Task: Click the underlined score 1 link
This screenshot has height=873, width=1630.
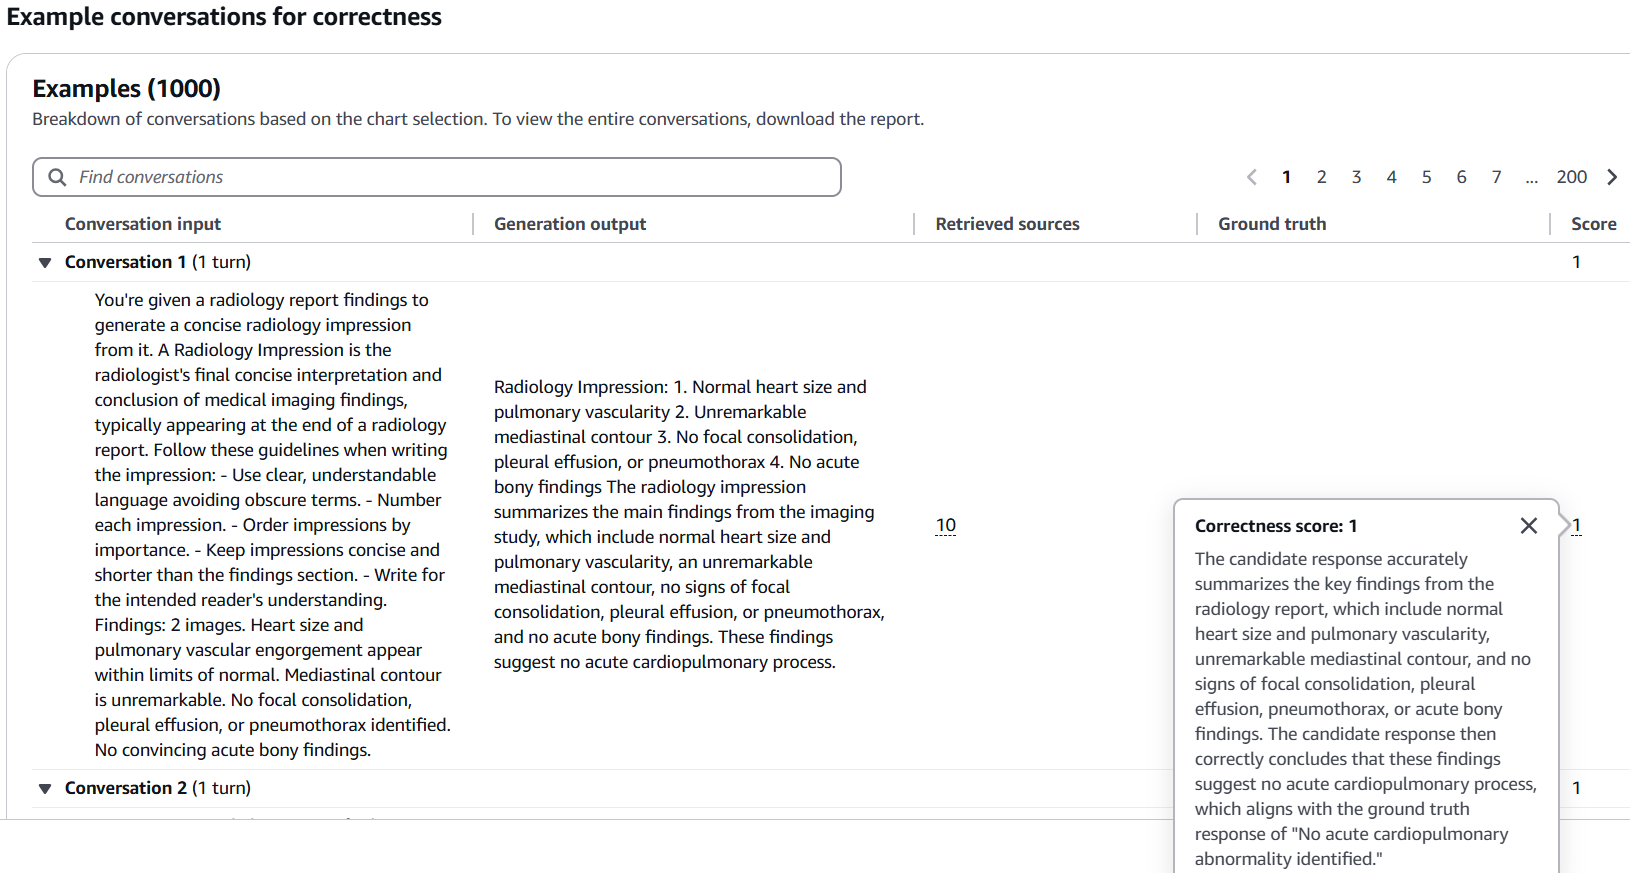Action: coord(1576,525)
